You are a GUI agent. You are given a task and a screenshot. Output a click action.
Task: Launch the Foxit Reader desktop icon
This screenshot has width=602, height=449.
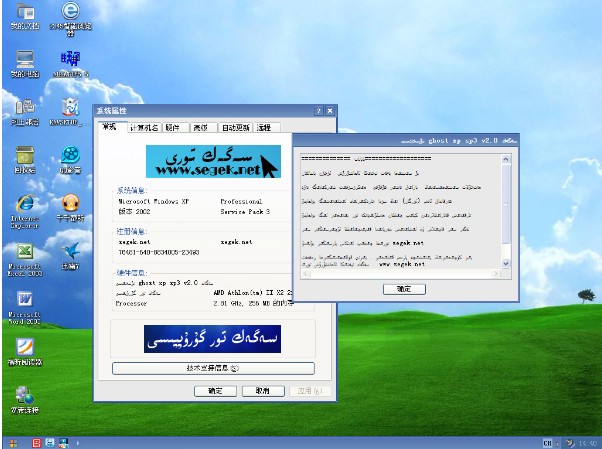pos(25,350)
